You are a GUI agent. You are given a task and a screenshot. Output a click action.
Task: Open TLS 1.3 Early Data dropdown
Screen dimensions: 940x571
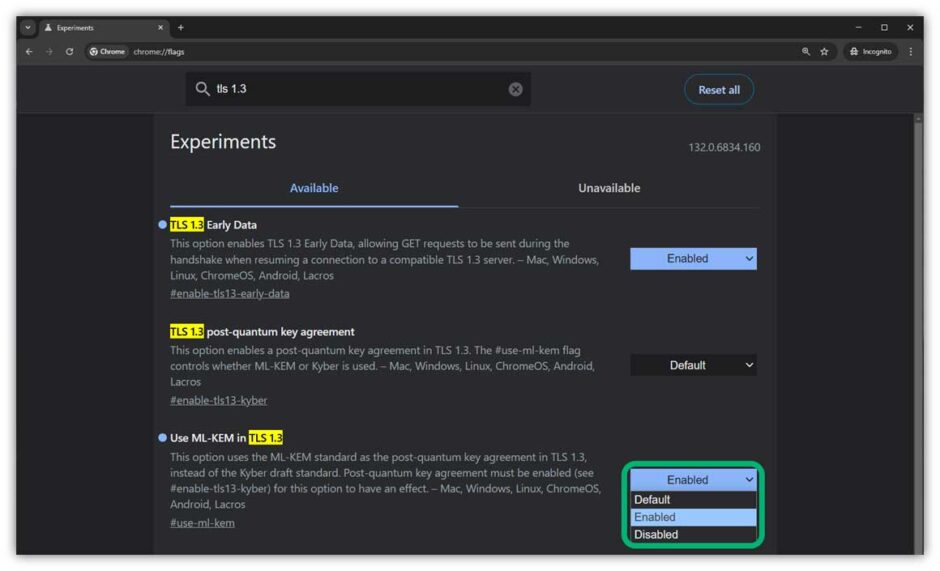(x=693, y=259)
